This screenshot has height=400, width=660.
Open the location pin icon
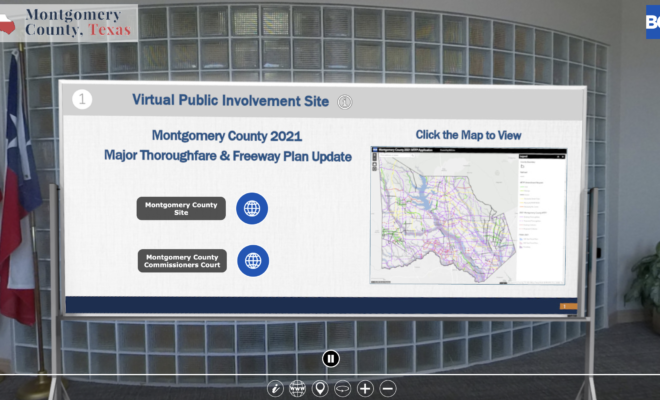[320, 388]
